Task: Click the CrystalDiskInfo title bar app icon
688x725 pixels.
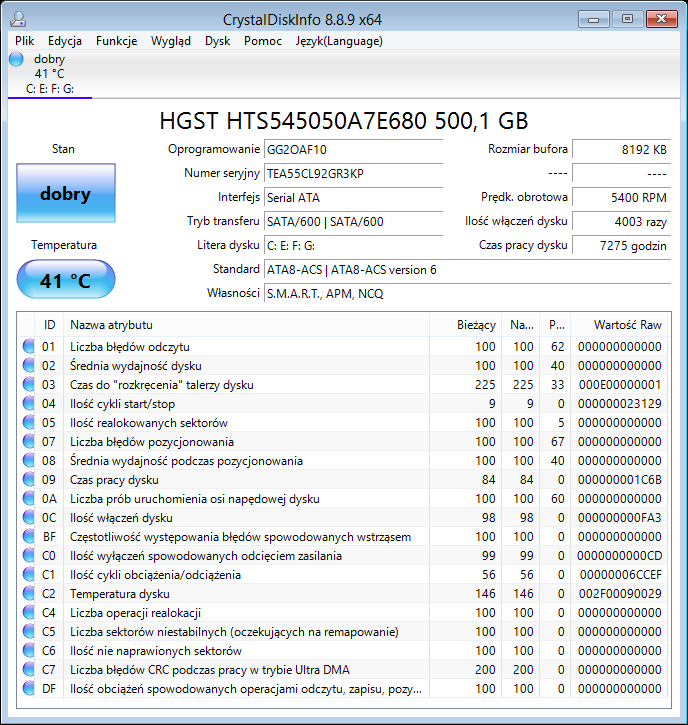Action: coord(18,19)
